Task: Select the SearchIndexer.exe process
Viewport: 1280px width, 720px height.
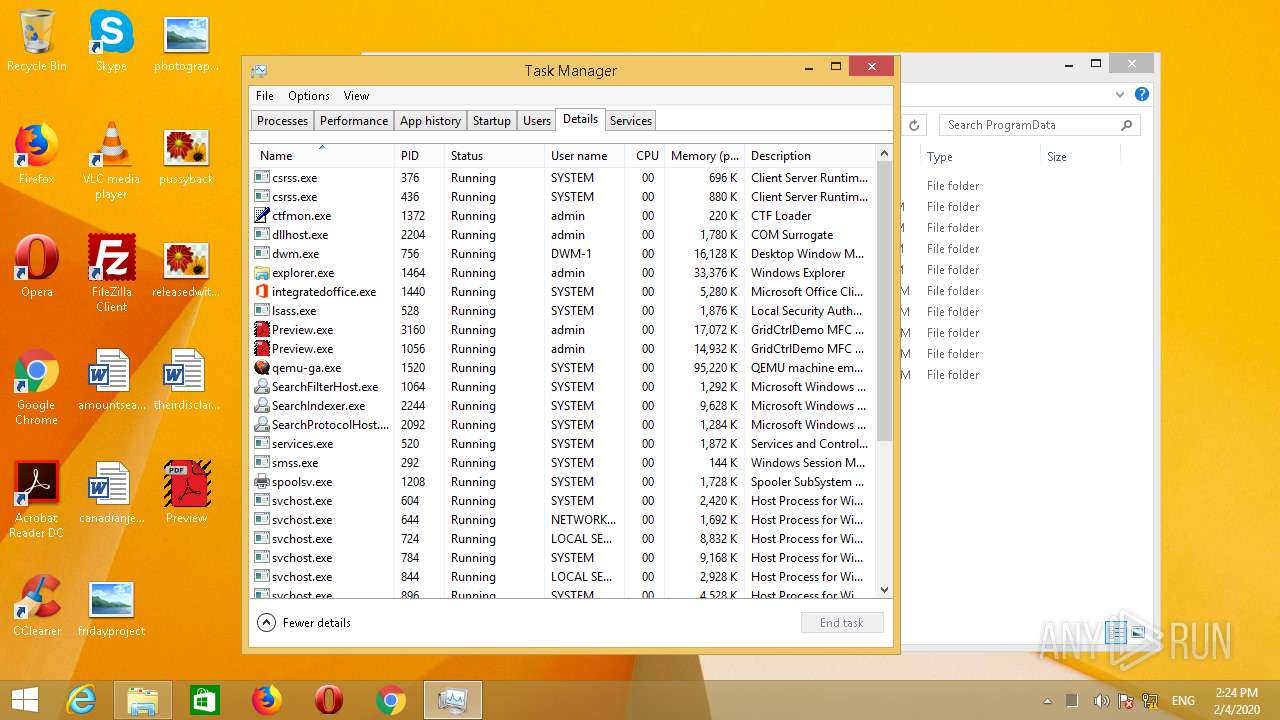Action: click(563, 406)
